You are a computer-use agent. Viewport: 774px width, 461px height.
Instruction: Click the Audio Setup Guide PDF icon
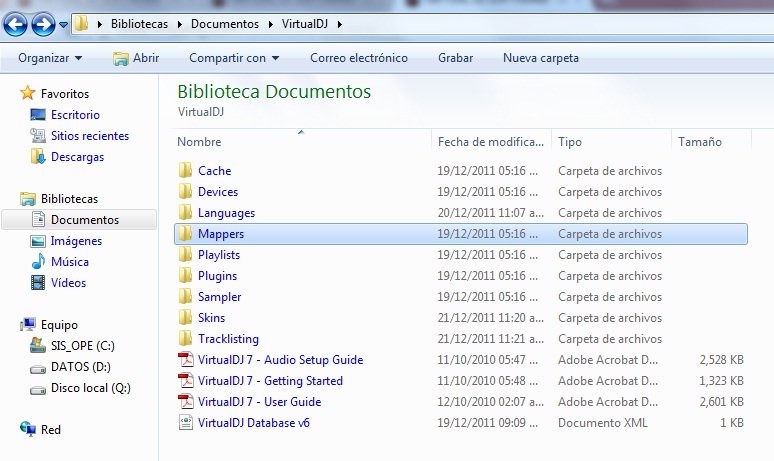point(186,359)
